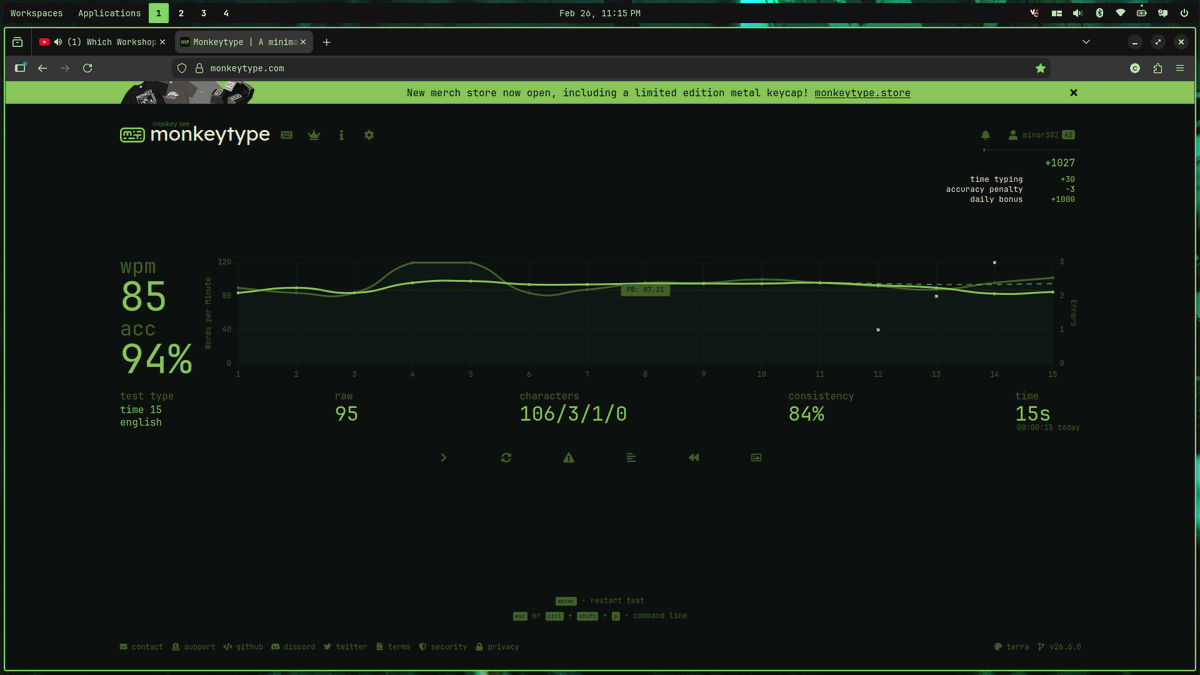Reload the page with refresh button

(x=87, y=68)
